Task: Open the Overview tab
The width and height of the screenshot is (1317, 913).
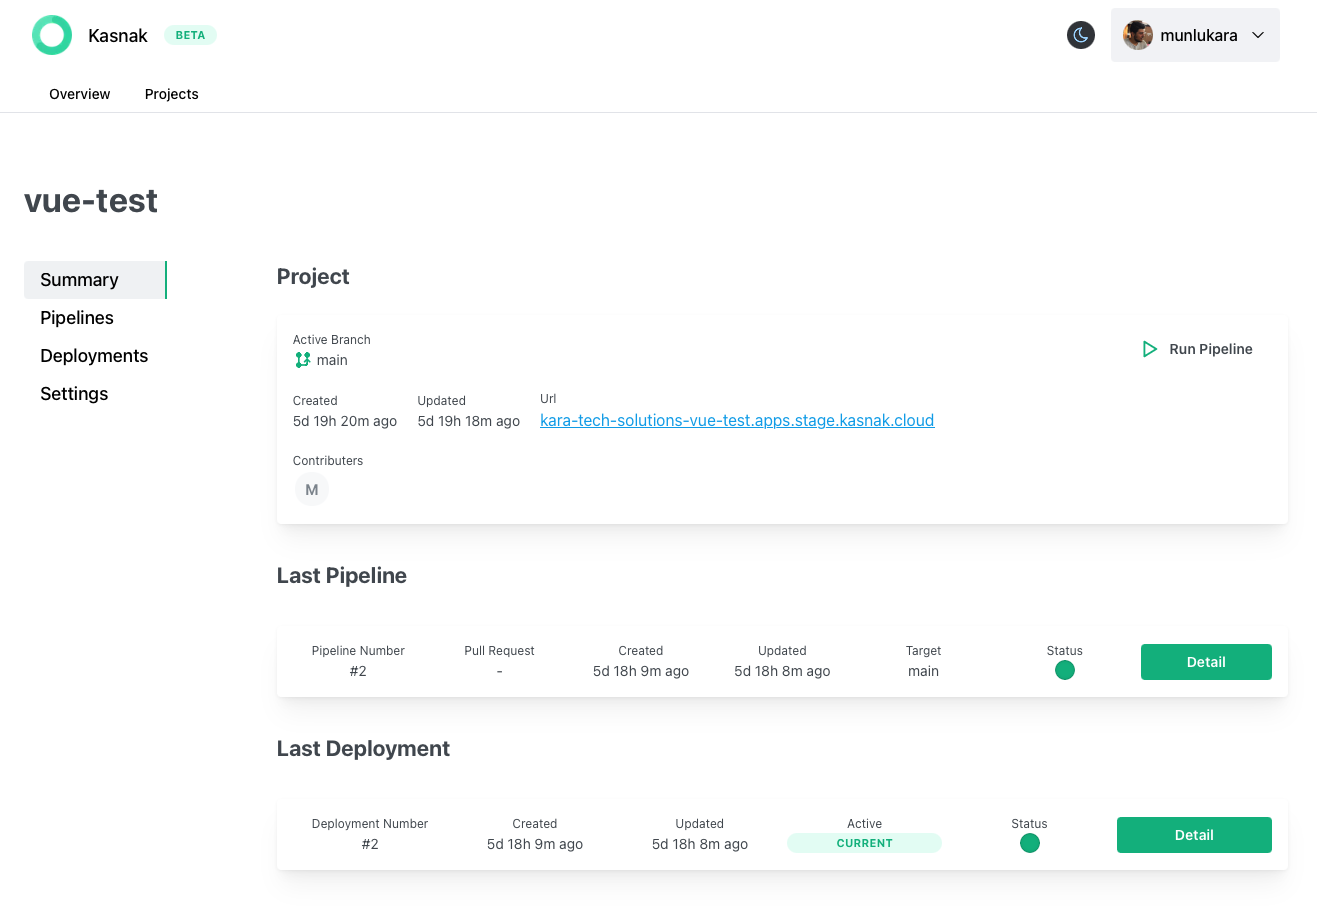Action: 80,94
